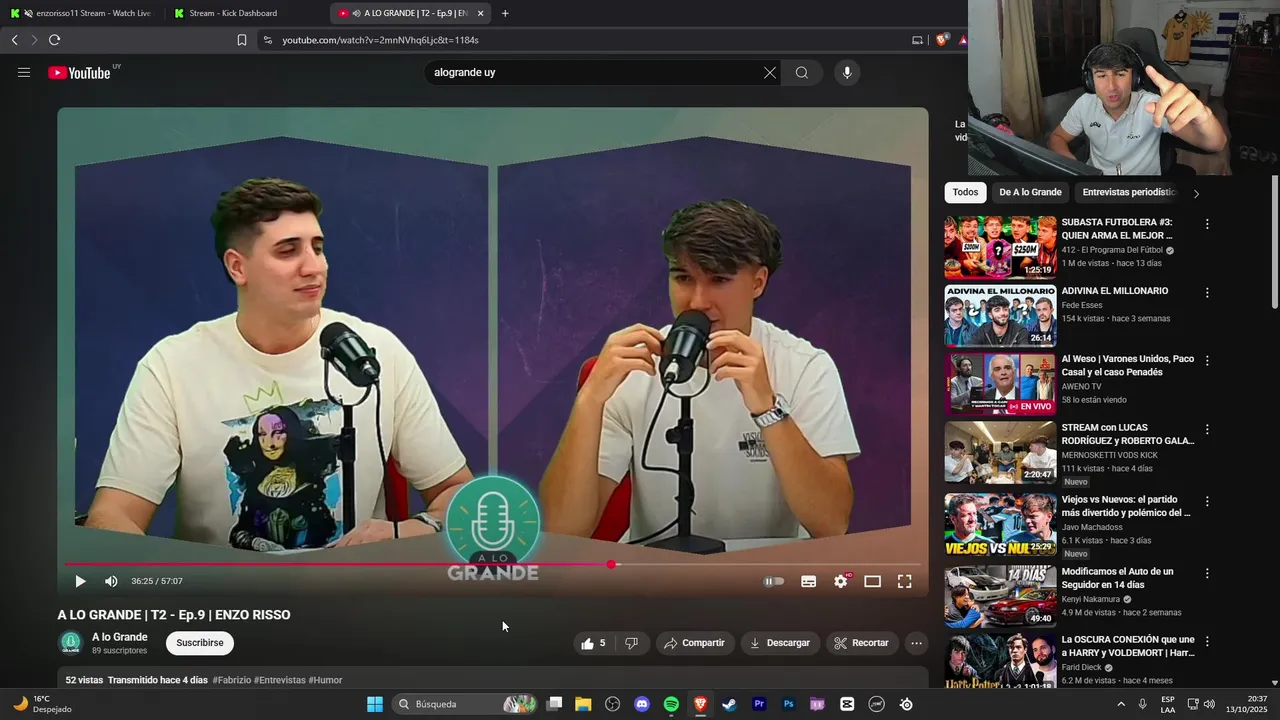Switch to Stream - Kick Dashboard tab
This screenshot has height=720, width=1280.
coord(245,13)
